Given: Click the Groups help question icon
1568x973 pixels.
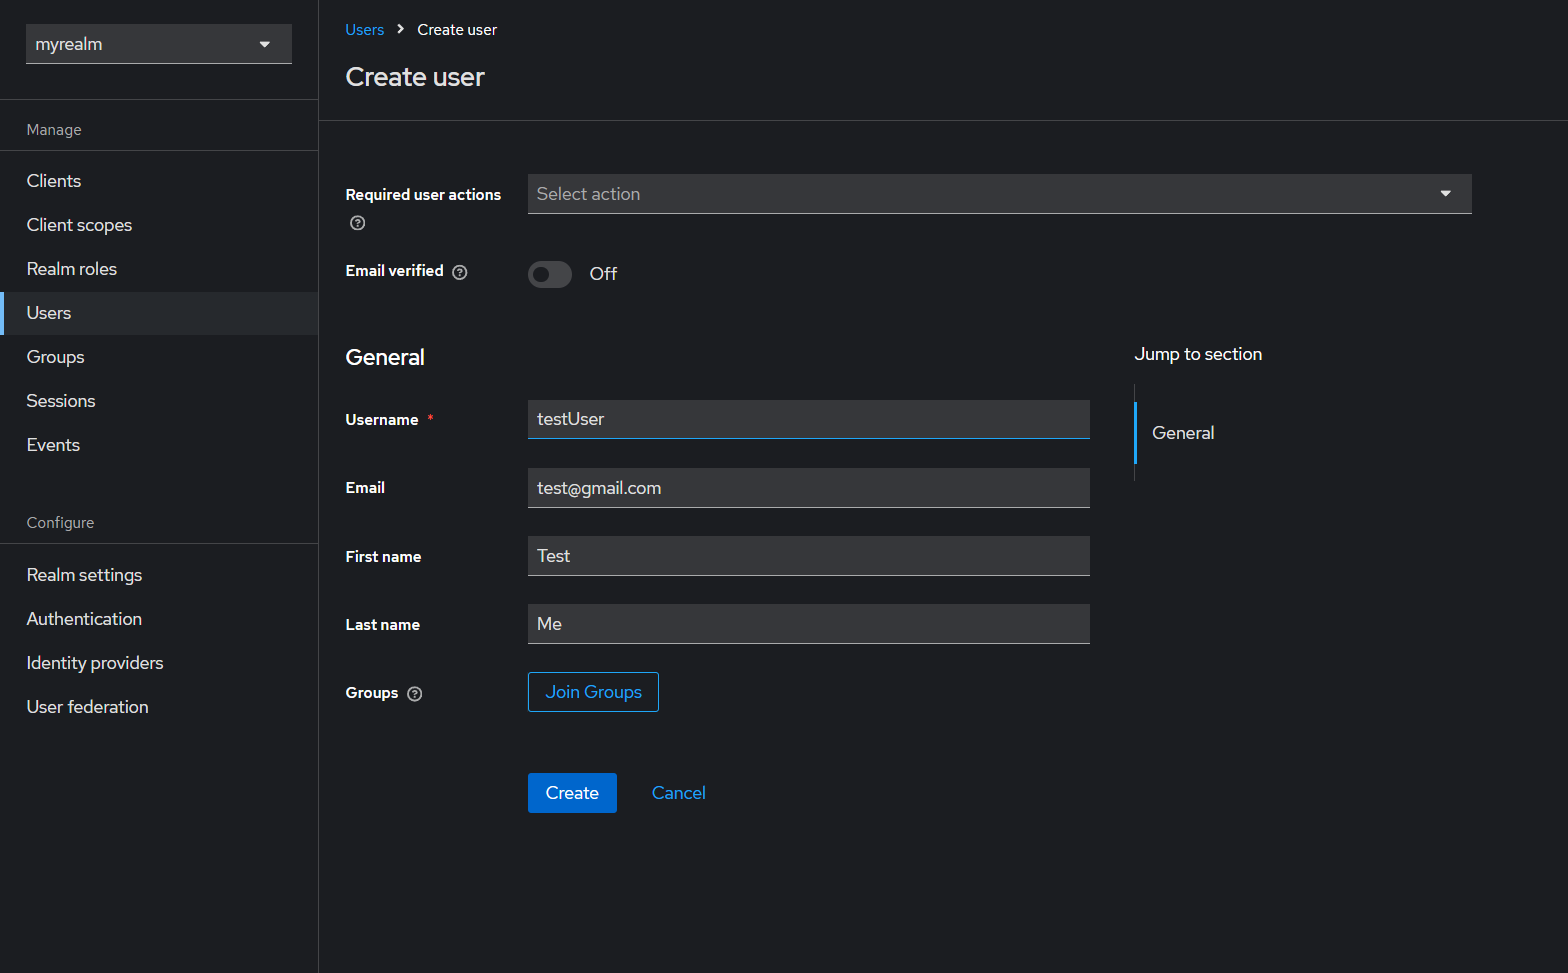Looking at the screenshot, I should tap(415, 694).
